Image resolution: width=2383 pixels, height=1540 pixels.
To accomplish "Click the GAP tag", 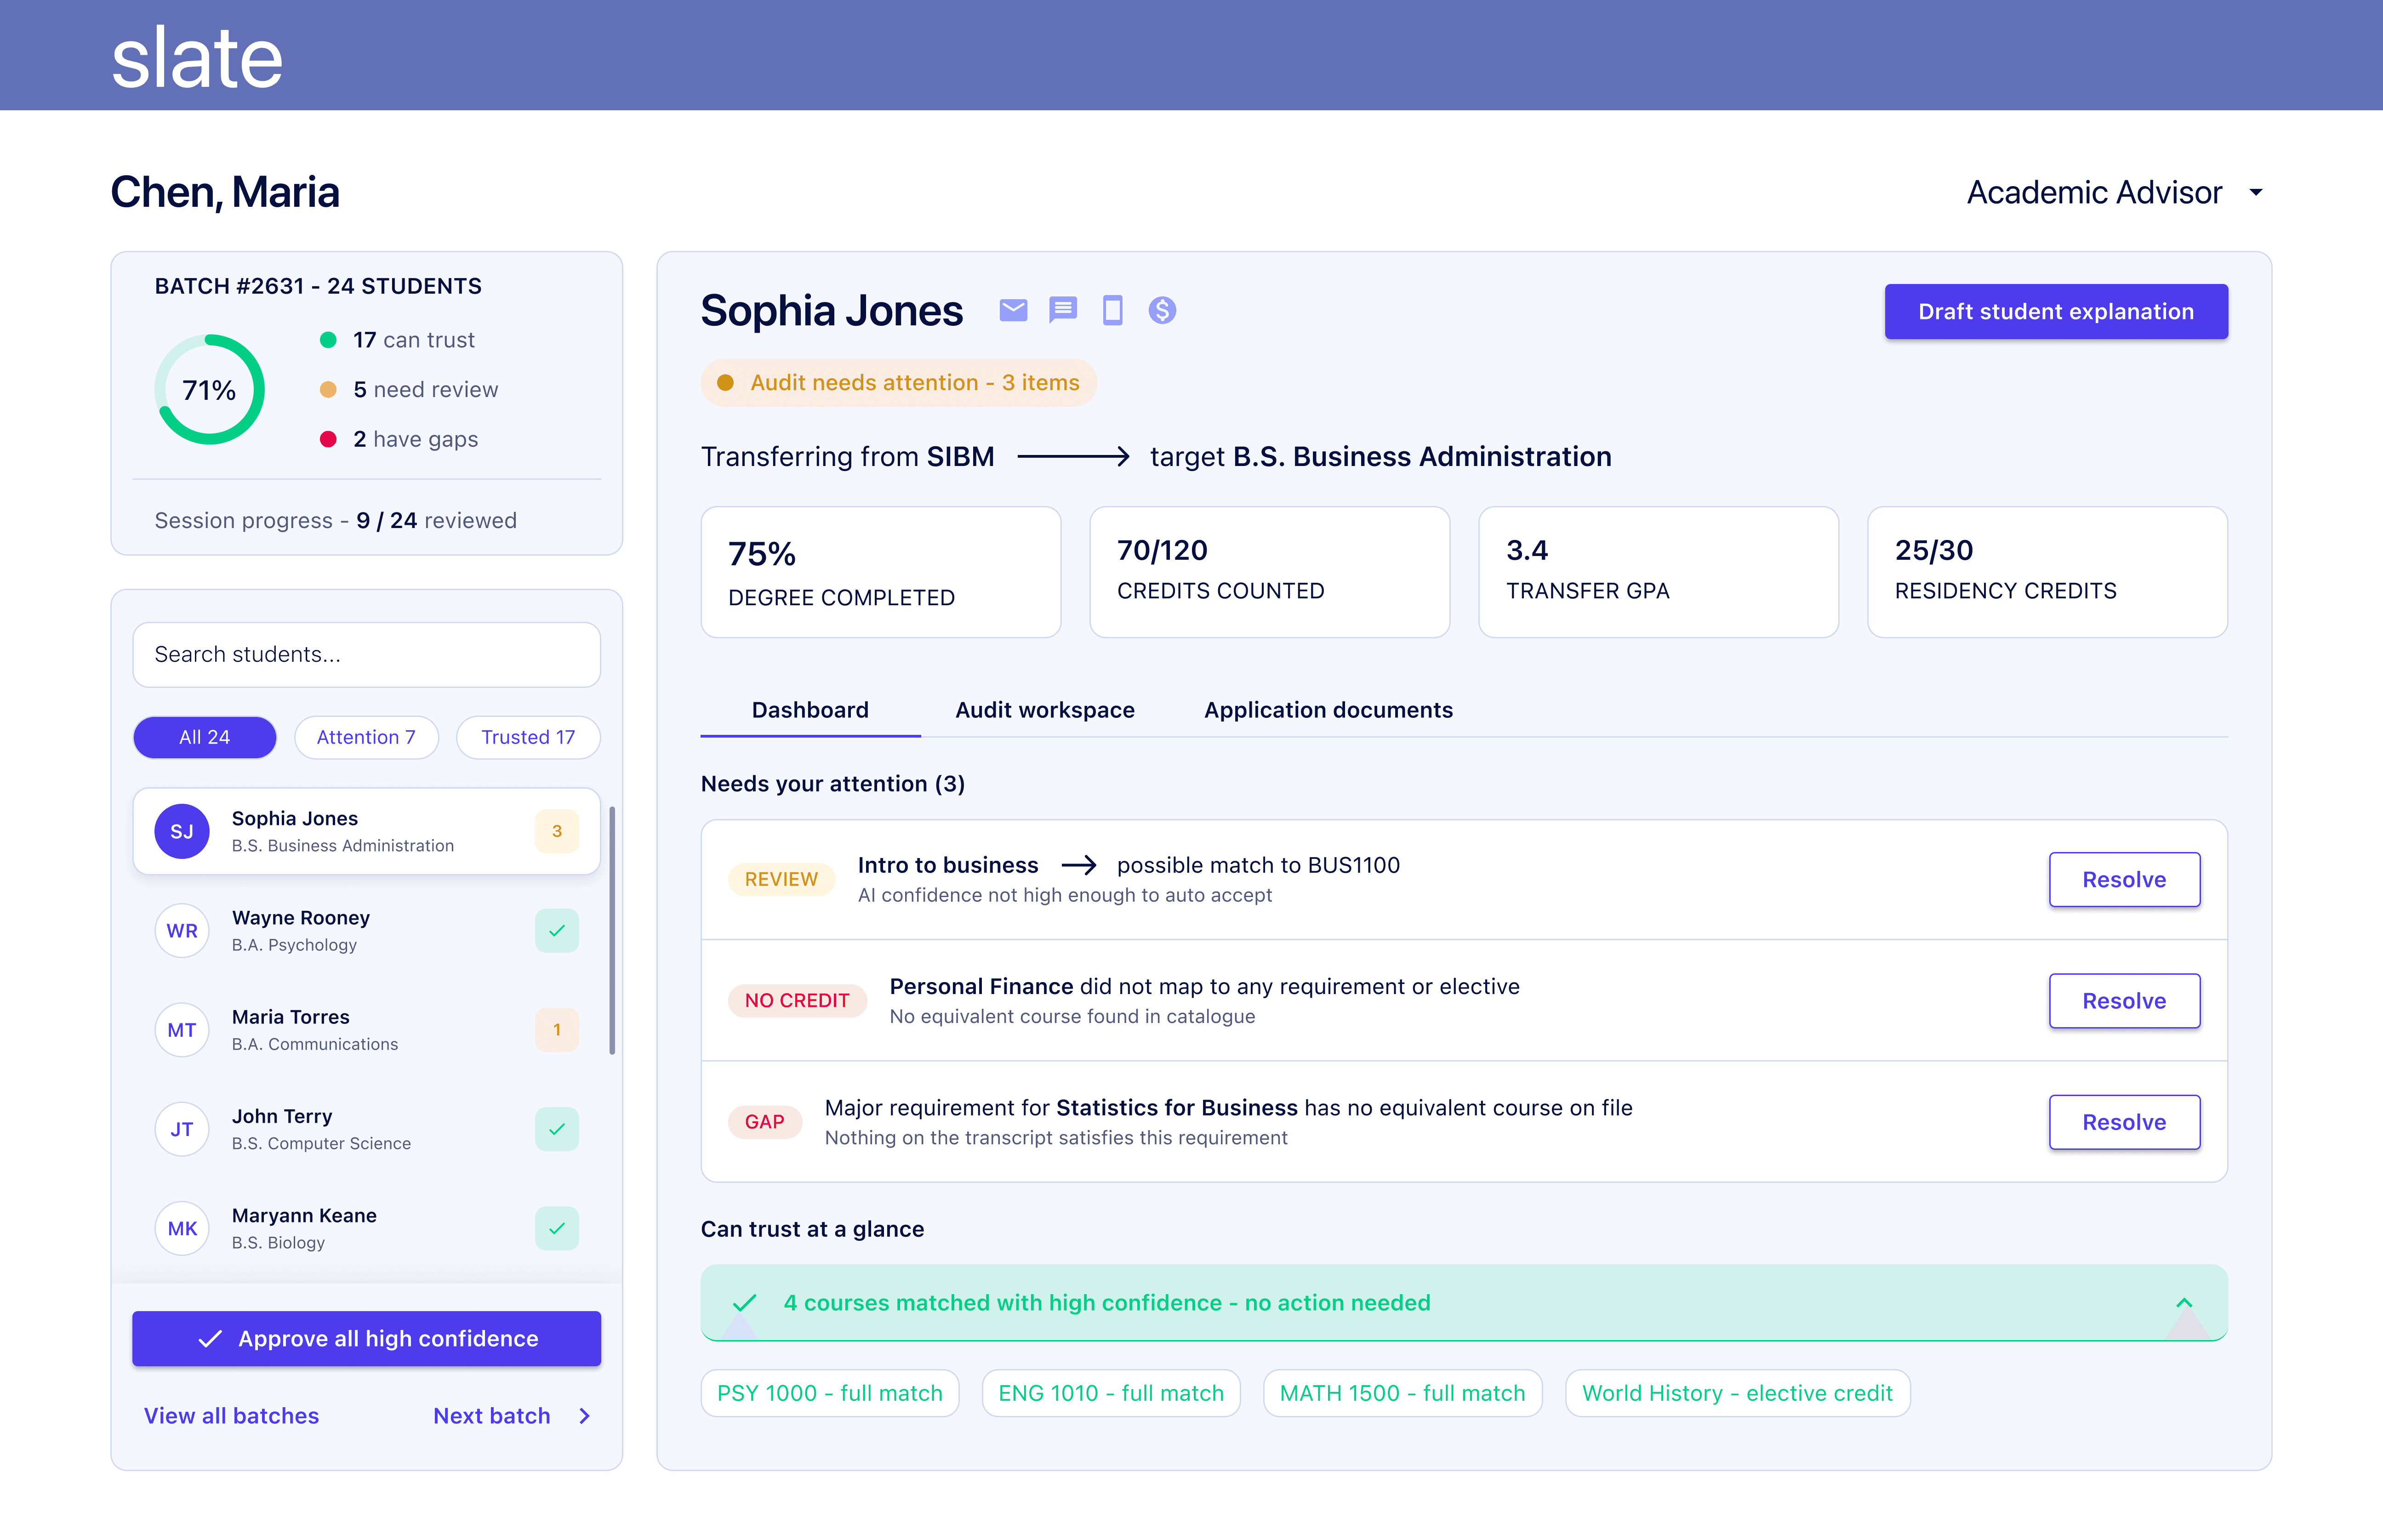I will point(765,1122).
